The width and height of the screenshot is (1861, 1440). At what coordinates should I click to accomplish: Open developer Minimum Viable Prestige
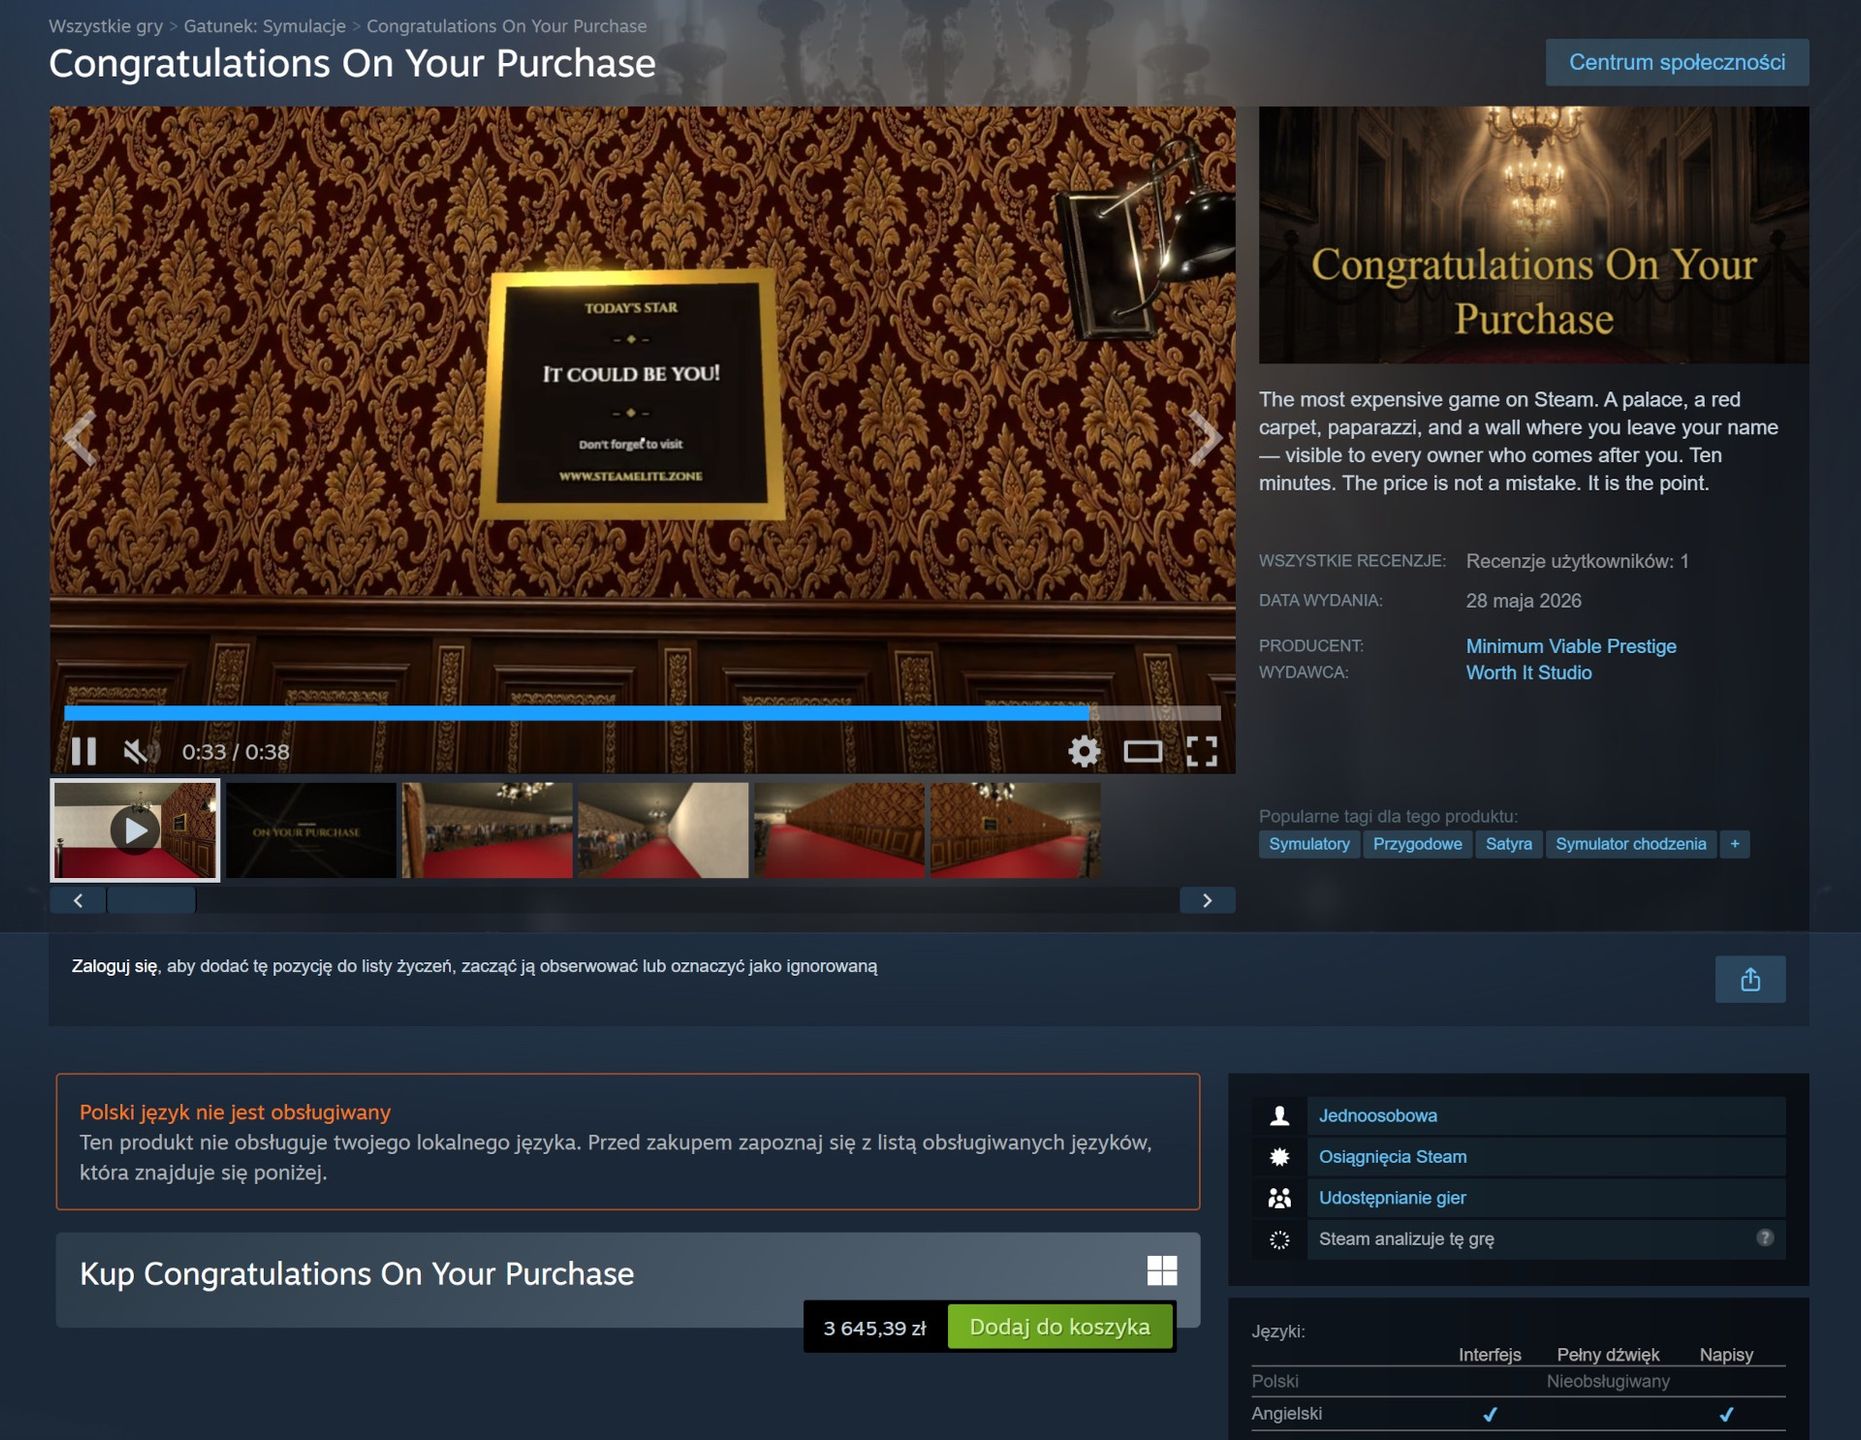[1571, 646]
